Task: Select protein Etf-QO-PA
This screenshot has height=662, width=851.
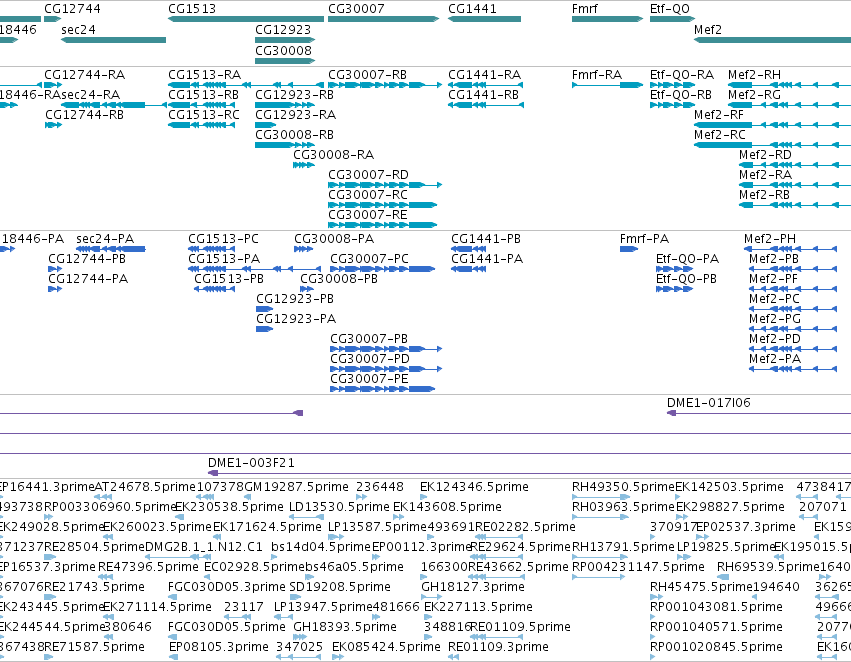Action: point(688,259)
